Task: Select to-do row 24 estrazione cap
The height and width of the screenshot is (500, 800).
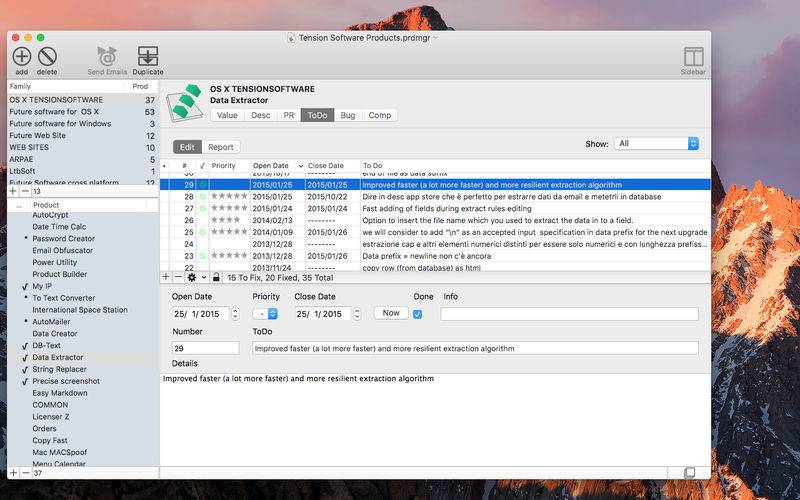Action: click(435, 244)
